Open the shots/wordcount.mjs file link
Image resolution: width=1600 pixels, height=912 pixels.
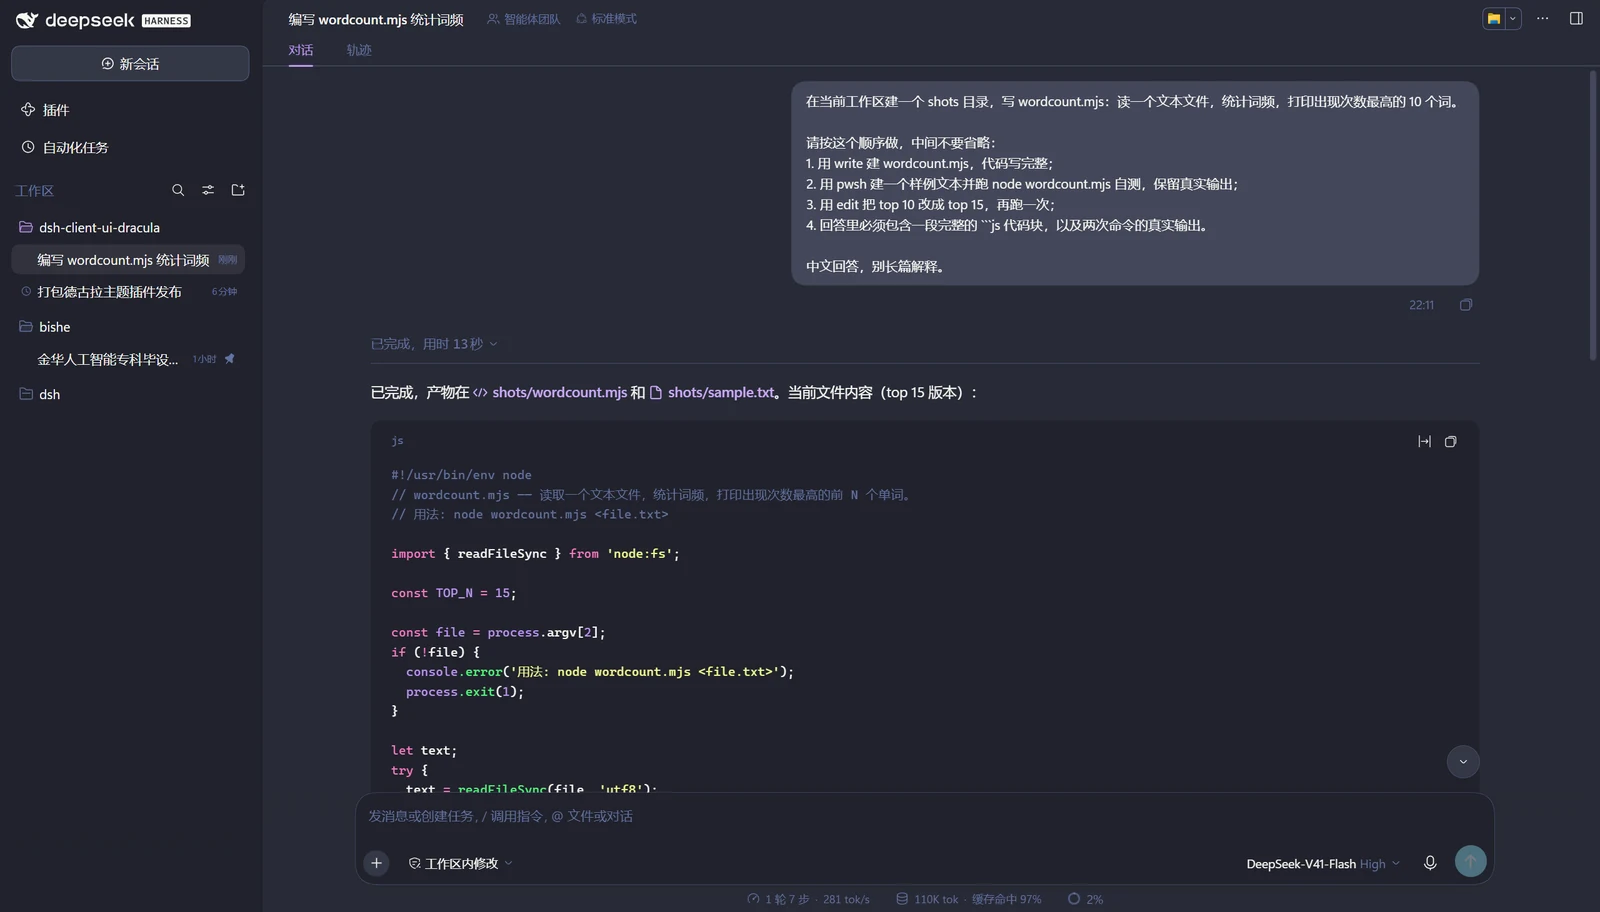pos(550,392)
